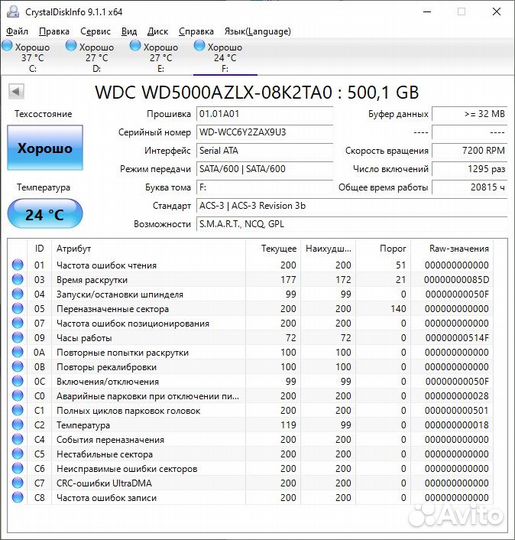Click status icon for Частота ошибок записи
The width and height of the screenshot is (515, 540).
tap(18, 497)
